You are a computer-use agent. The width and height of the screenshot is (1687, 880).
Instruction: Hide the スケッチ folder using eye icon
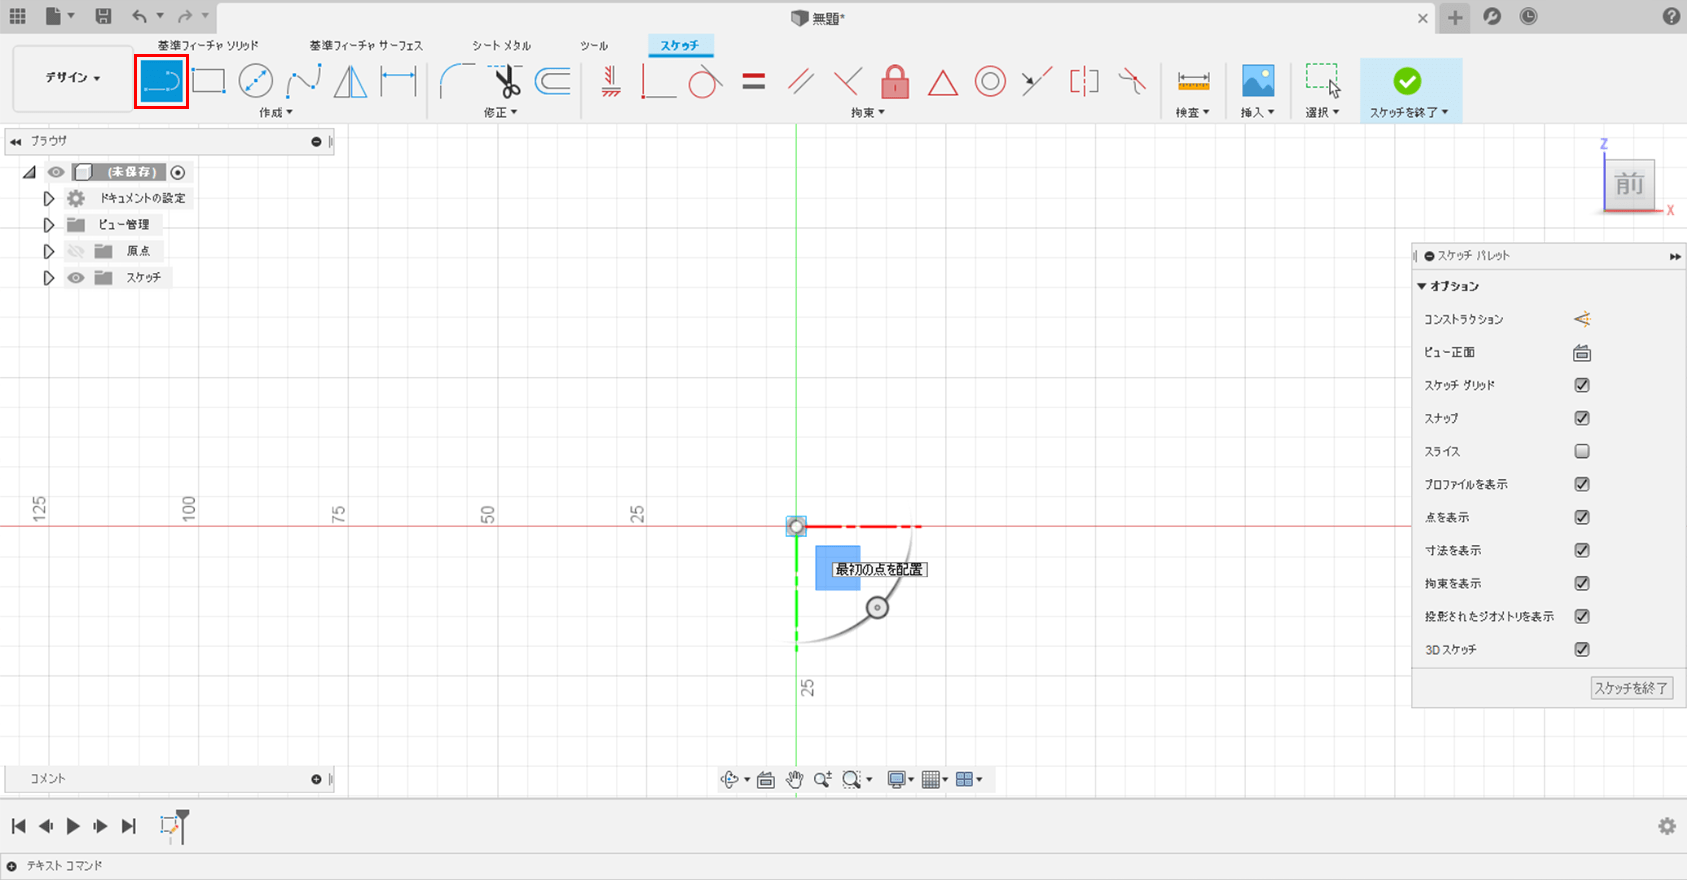click(76, 278)
